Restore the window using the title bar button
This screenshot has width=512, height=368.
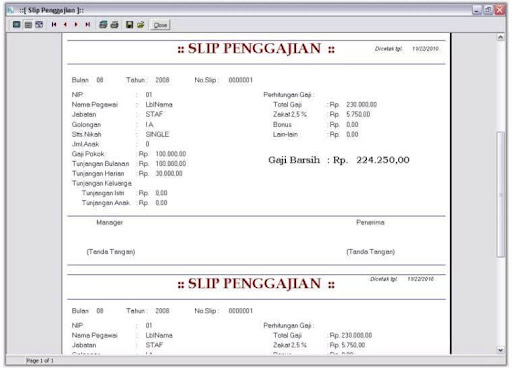[488, 10]
